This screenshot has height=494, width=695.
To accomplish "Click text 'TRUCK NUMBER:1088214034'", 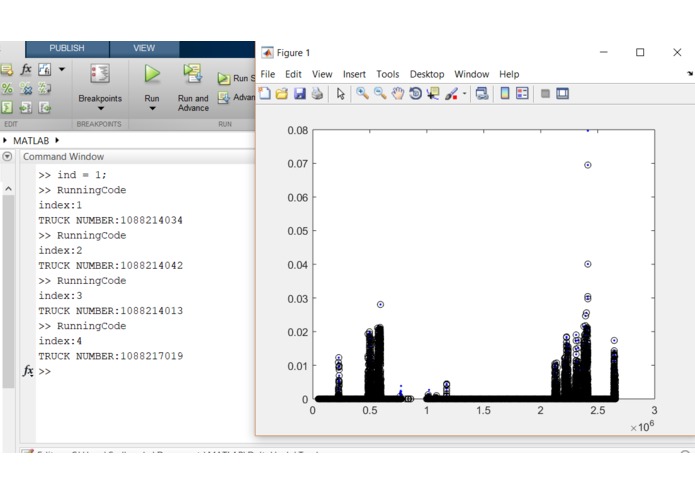I will pyautogui.click(x=110, y=220).
